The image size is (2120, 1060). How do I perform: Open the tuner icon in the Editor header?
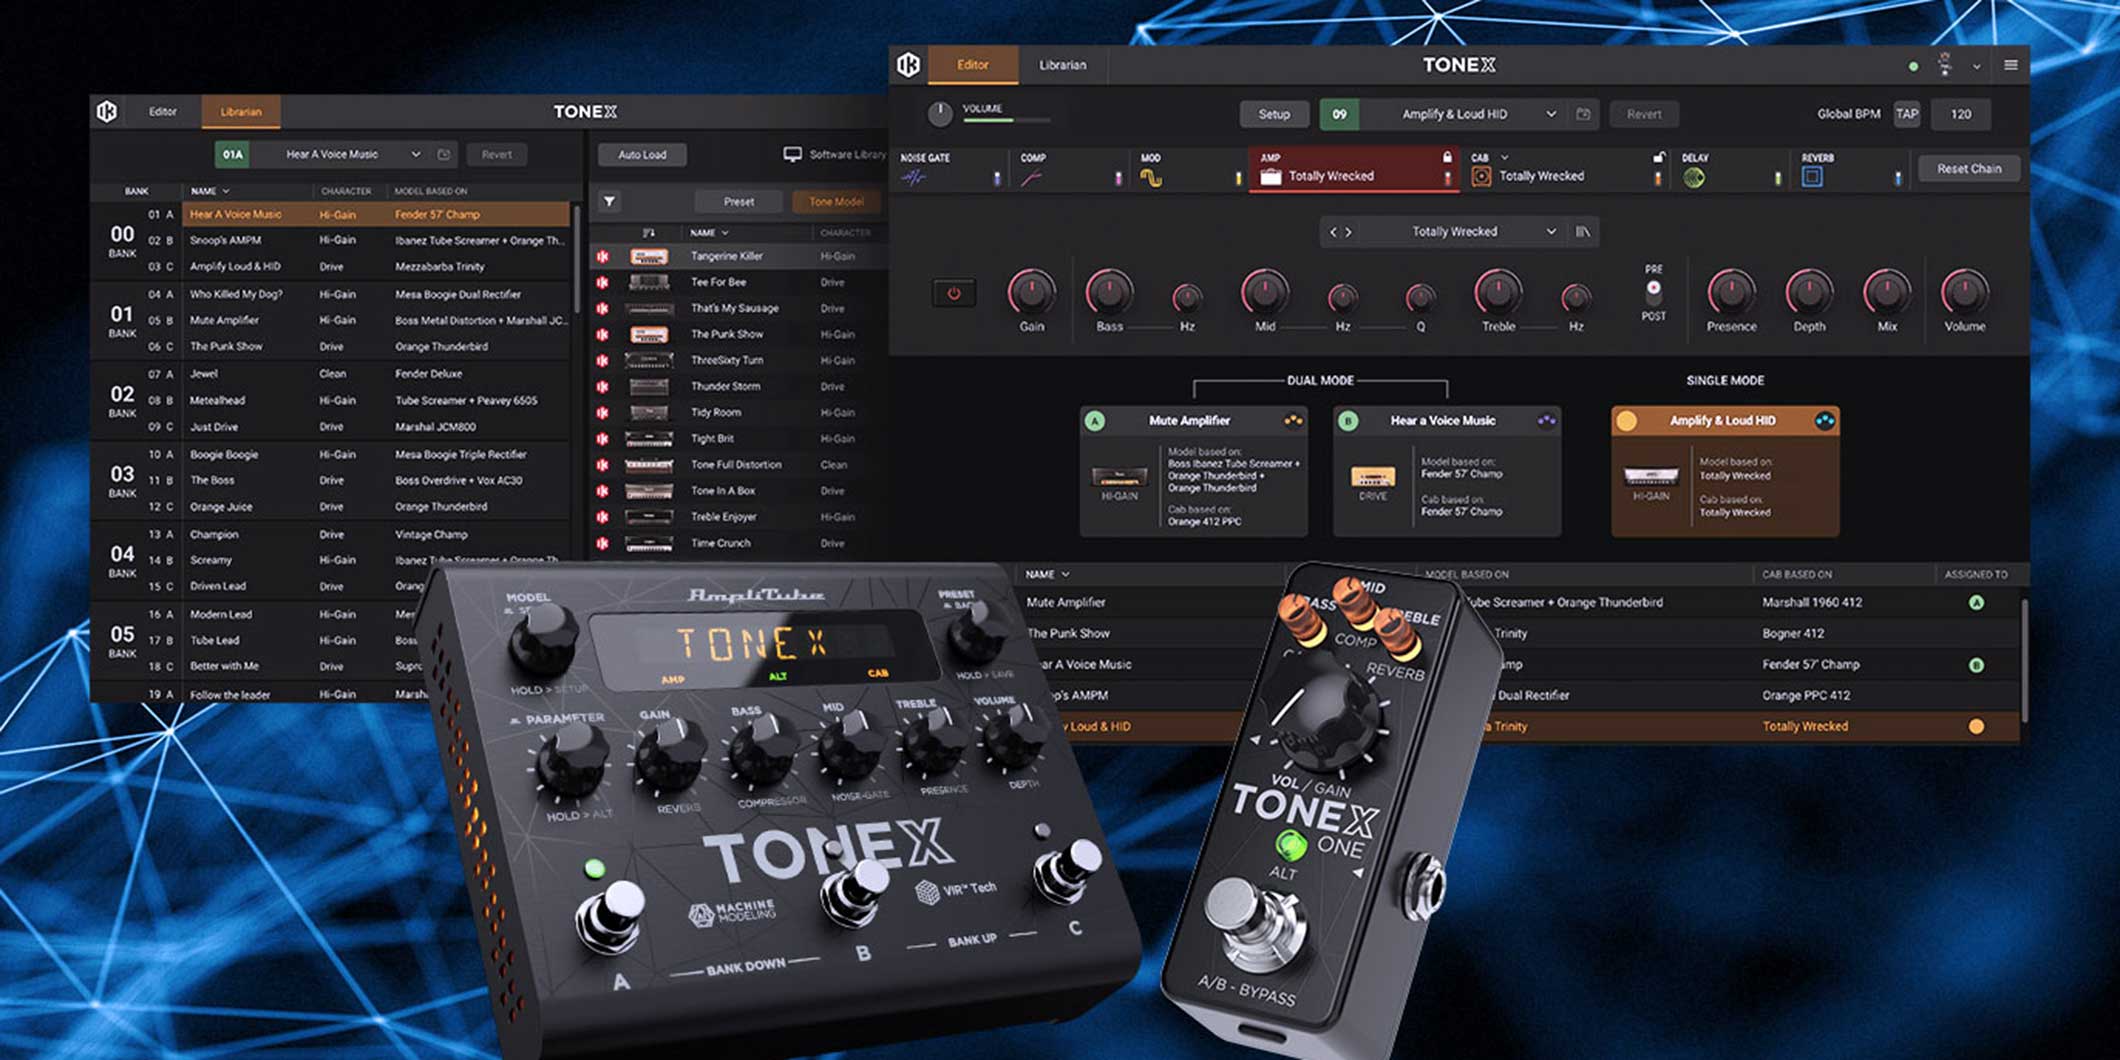1944,65
